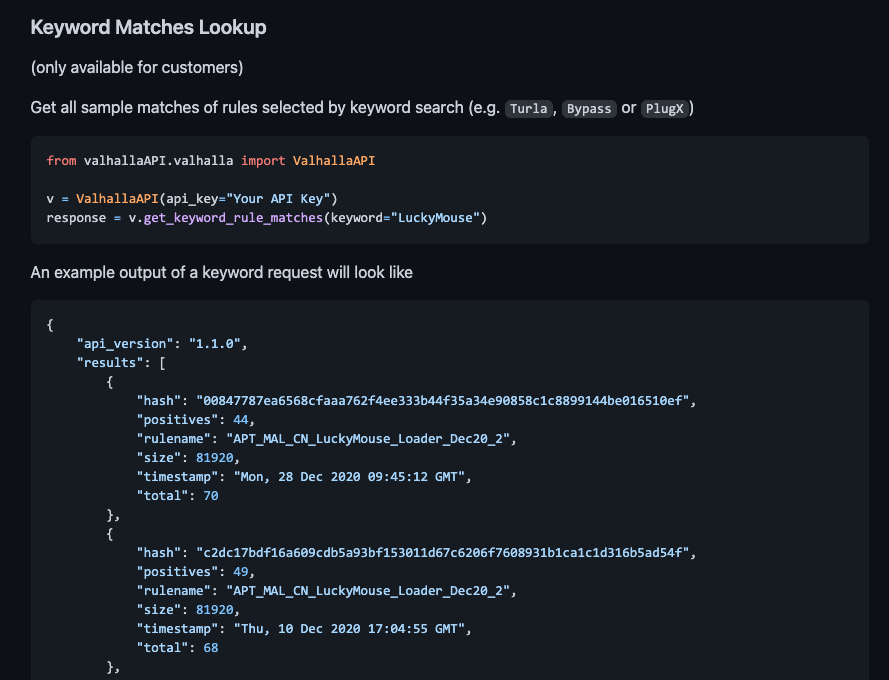Click the Keyword Matches Lookup heading
Image resolution: width=889 pixels, height=680 pixels.
[x=148, y=27]
